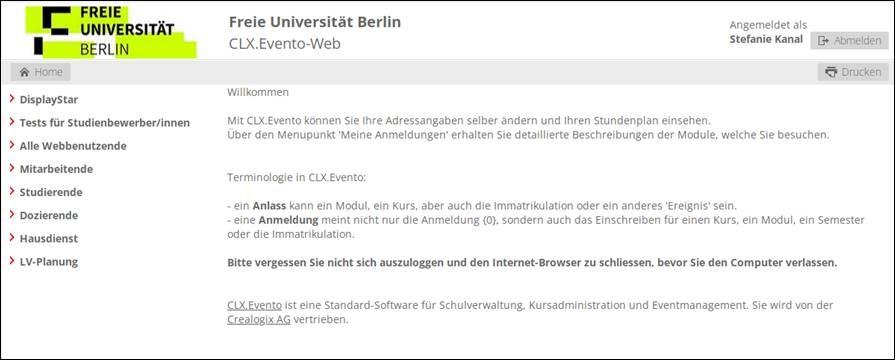
Task: Follow the CLX.Evento link
Action: (x=254, y=305)
